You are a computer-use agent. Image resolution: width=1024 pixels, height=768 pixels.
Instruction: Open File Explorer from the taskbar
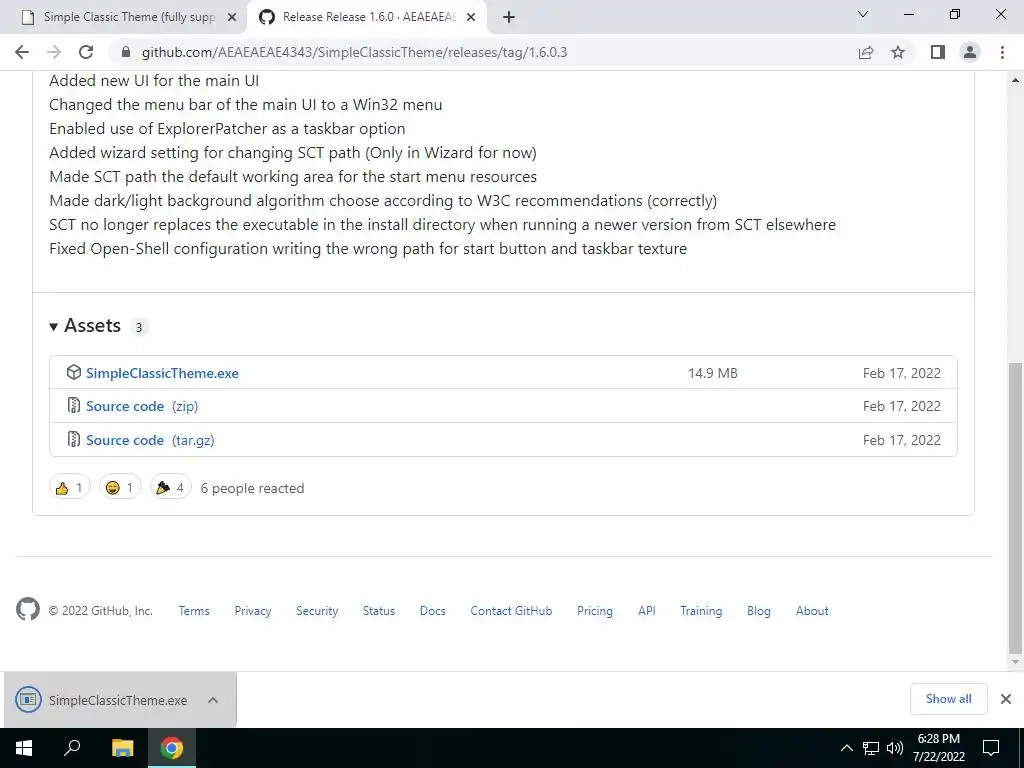point(122,748)
